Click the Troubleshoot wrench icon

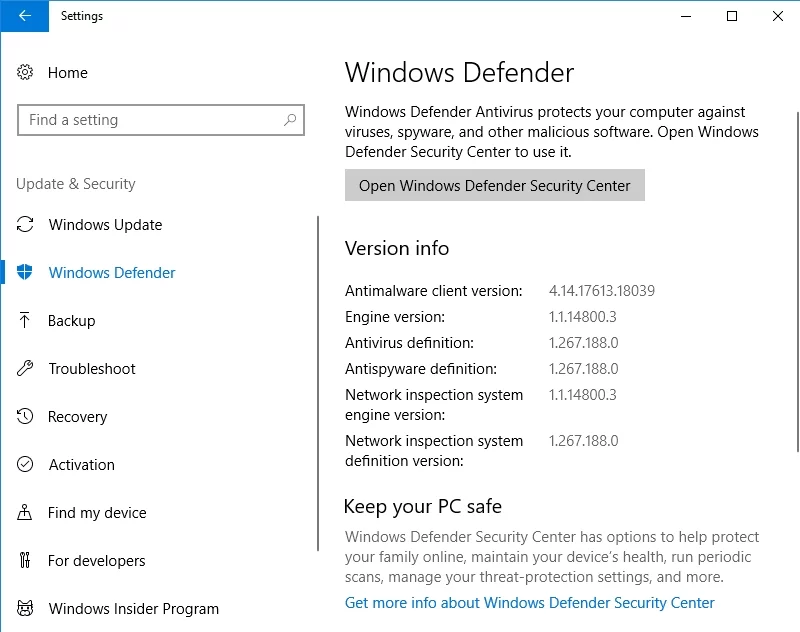click(x=26, y=369)
